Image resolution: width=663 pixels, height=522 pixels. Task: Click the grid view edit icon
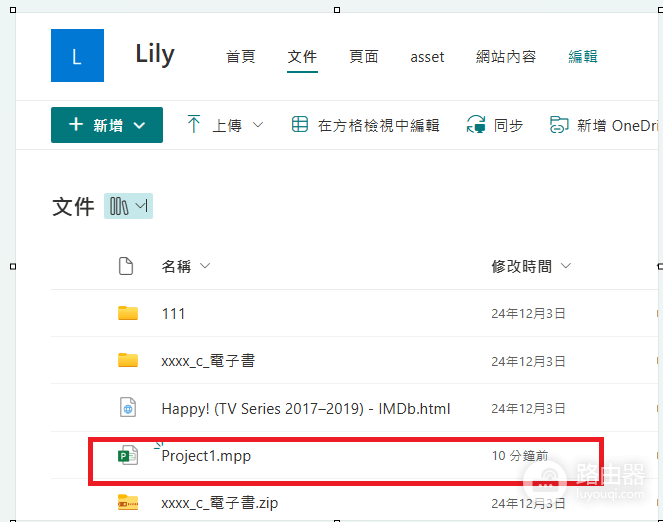(x=300, y=125)
